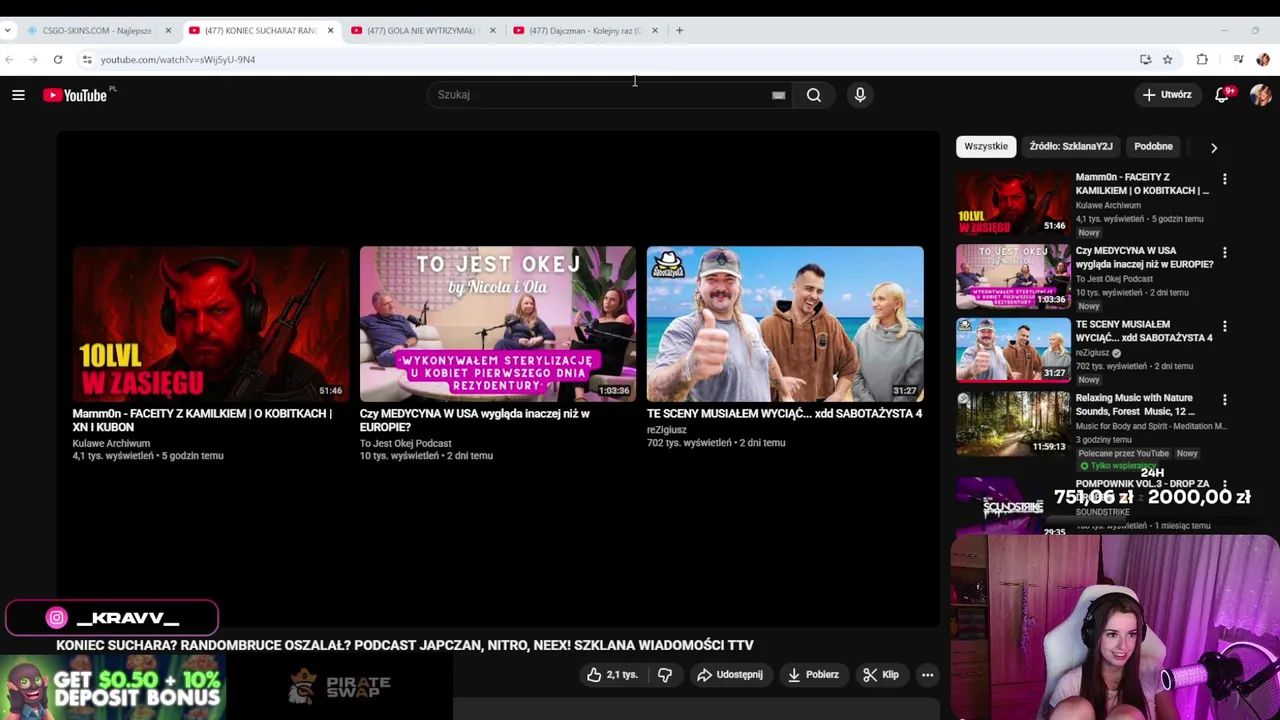This screenshot has height=720, width=1280.
Task: Select the Podobne filter chip
Action: pyautogui.click(x=1153, y=146)
